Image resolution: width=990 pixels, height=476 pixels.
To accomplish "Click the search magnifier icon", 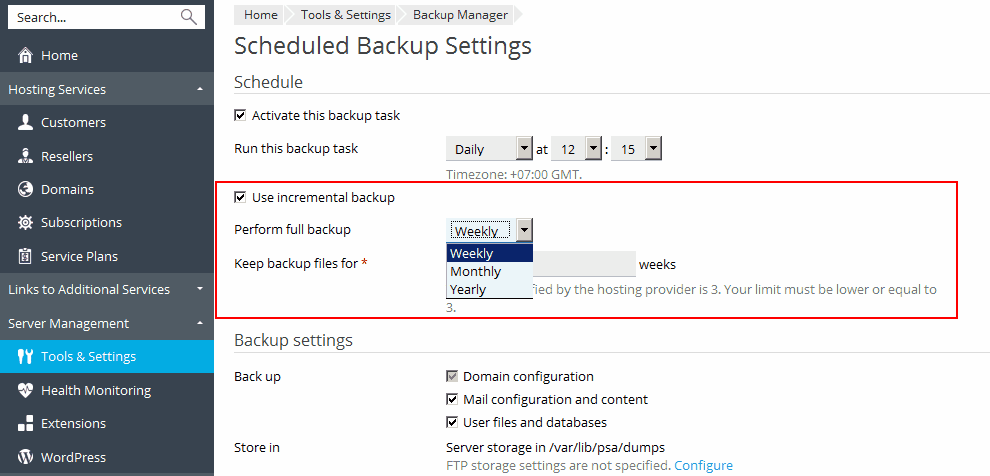I will [x=189, y=17].
